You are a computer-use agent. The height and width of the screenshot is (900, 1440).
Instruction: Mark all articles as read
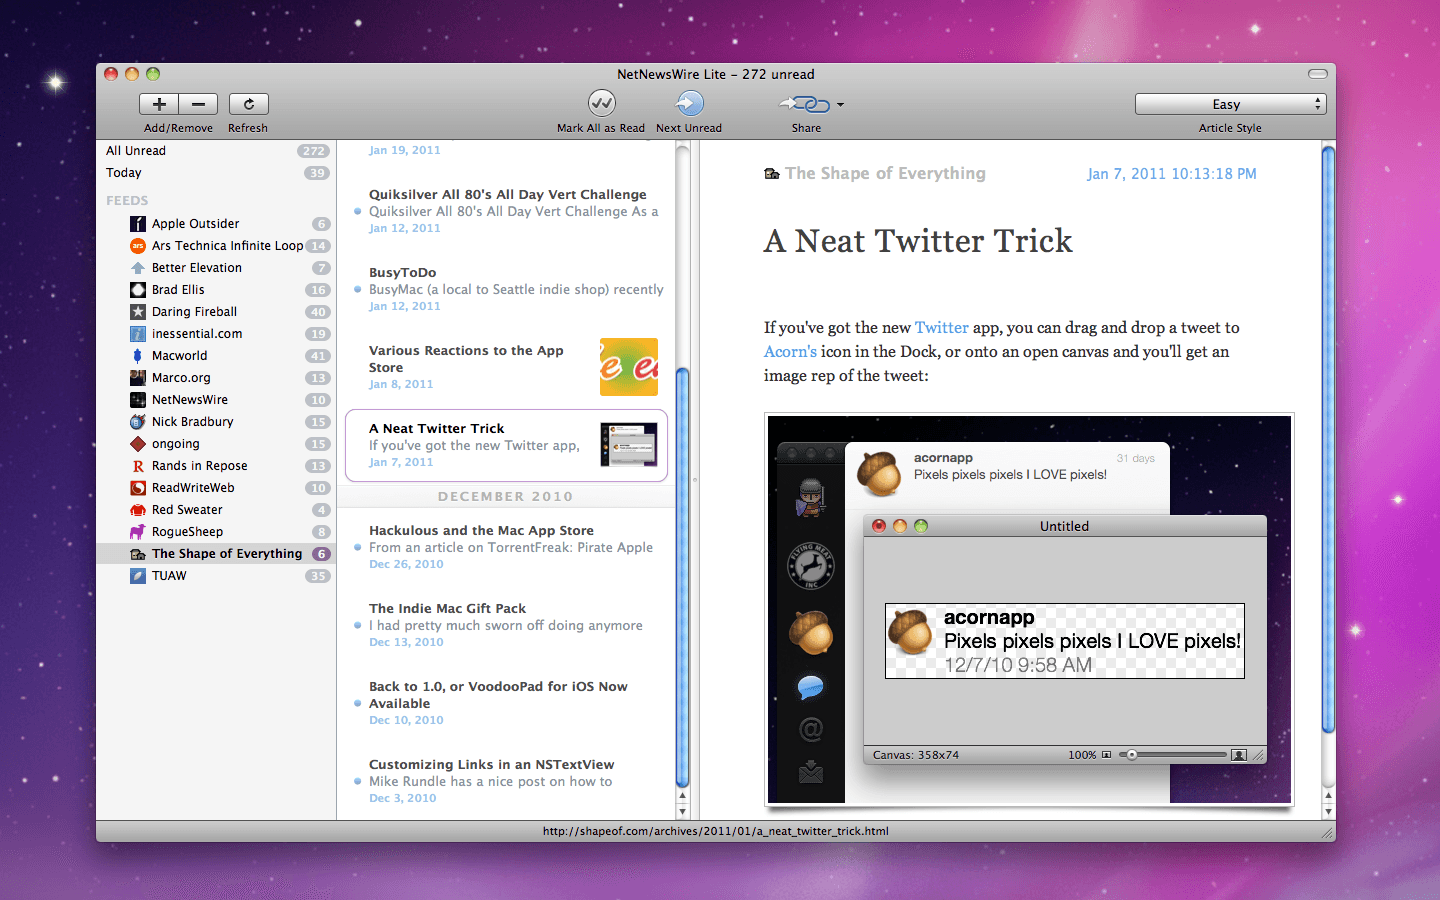click(601, 103)
